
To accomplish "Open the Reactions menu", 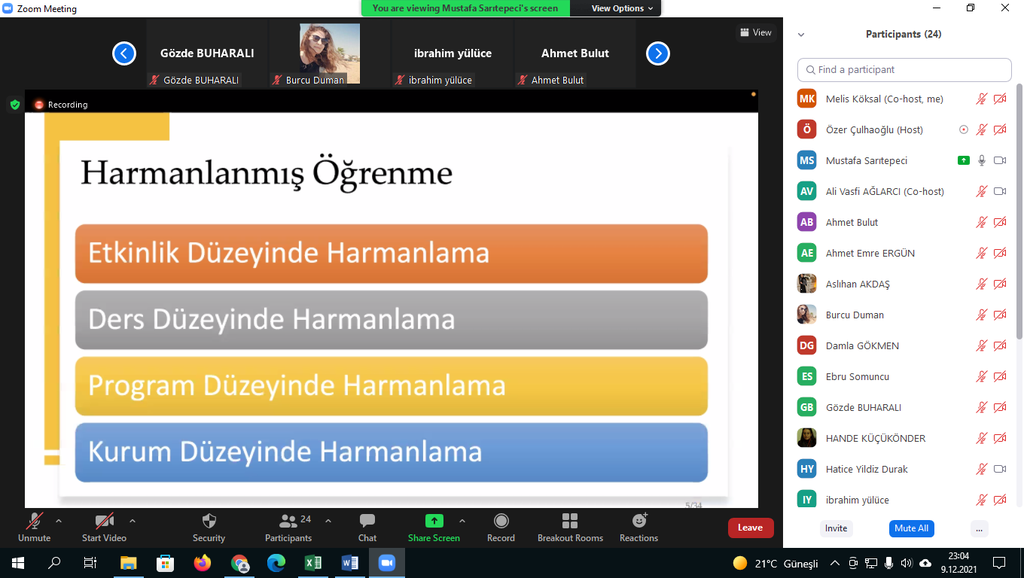I will [639, 522].
